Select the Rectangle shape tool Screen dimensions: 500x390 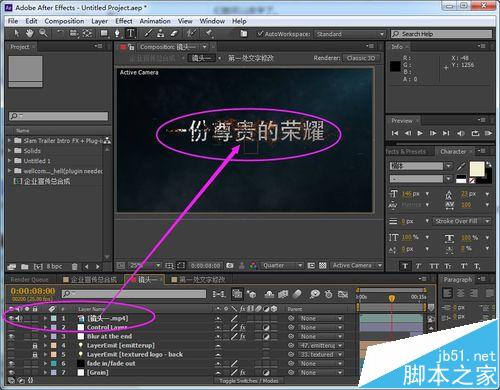pyautogui.click(x=104, y=33)
